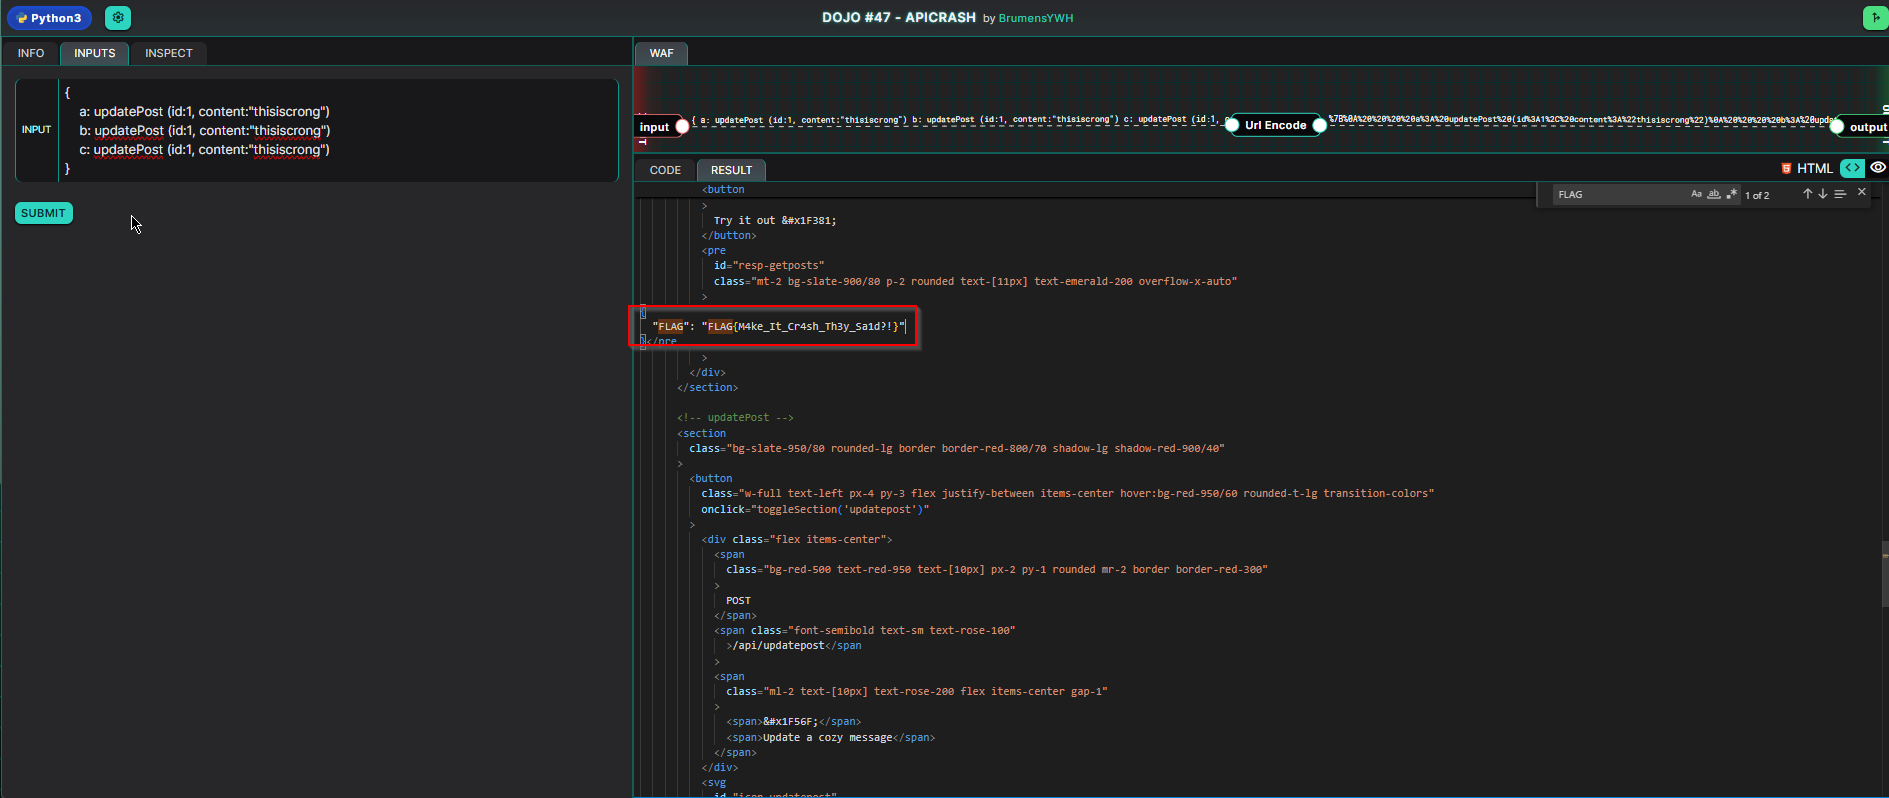Close the FLAG search widget

click(x=1861, y=192)
